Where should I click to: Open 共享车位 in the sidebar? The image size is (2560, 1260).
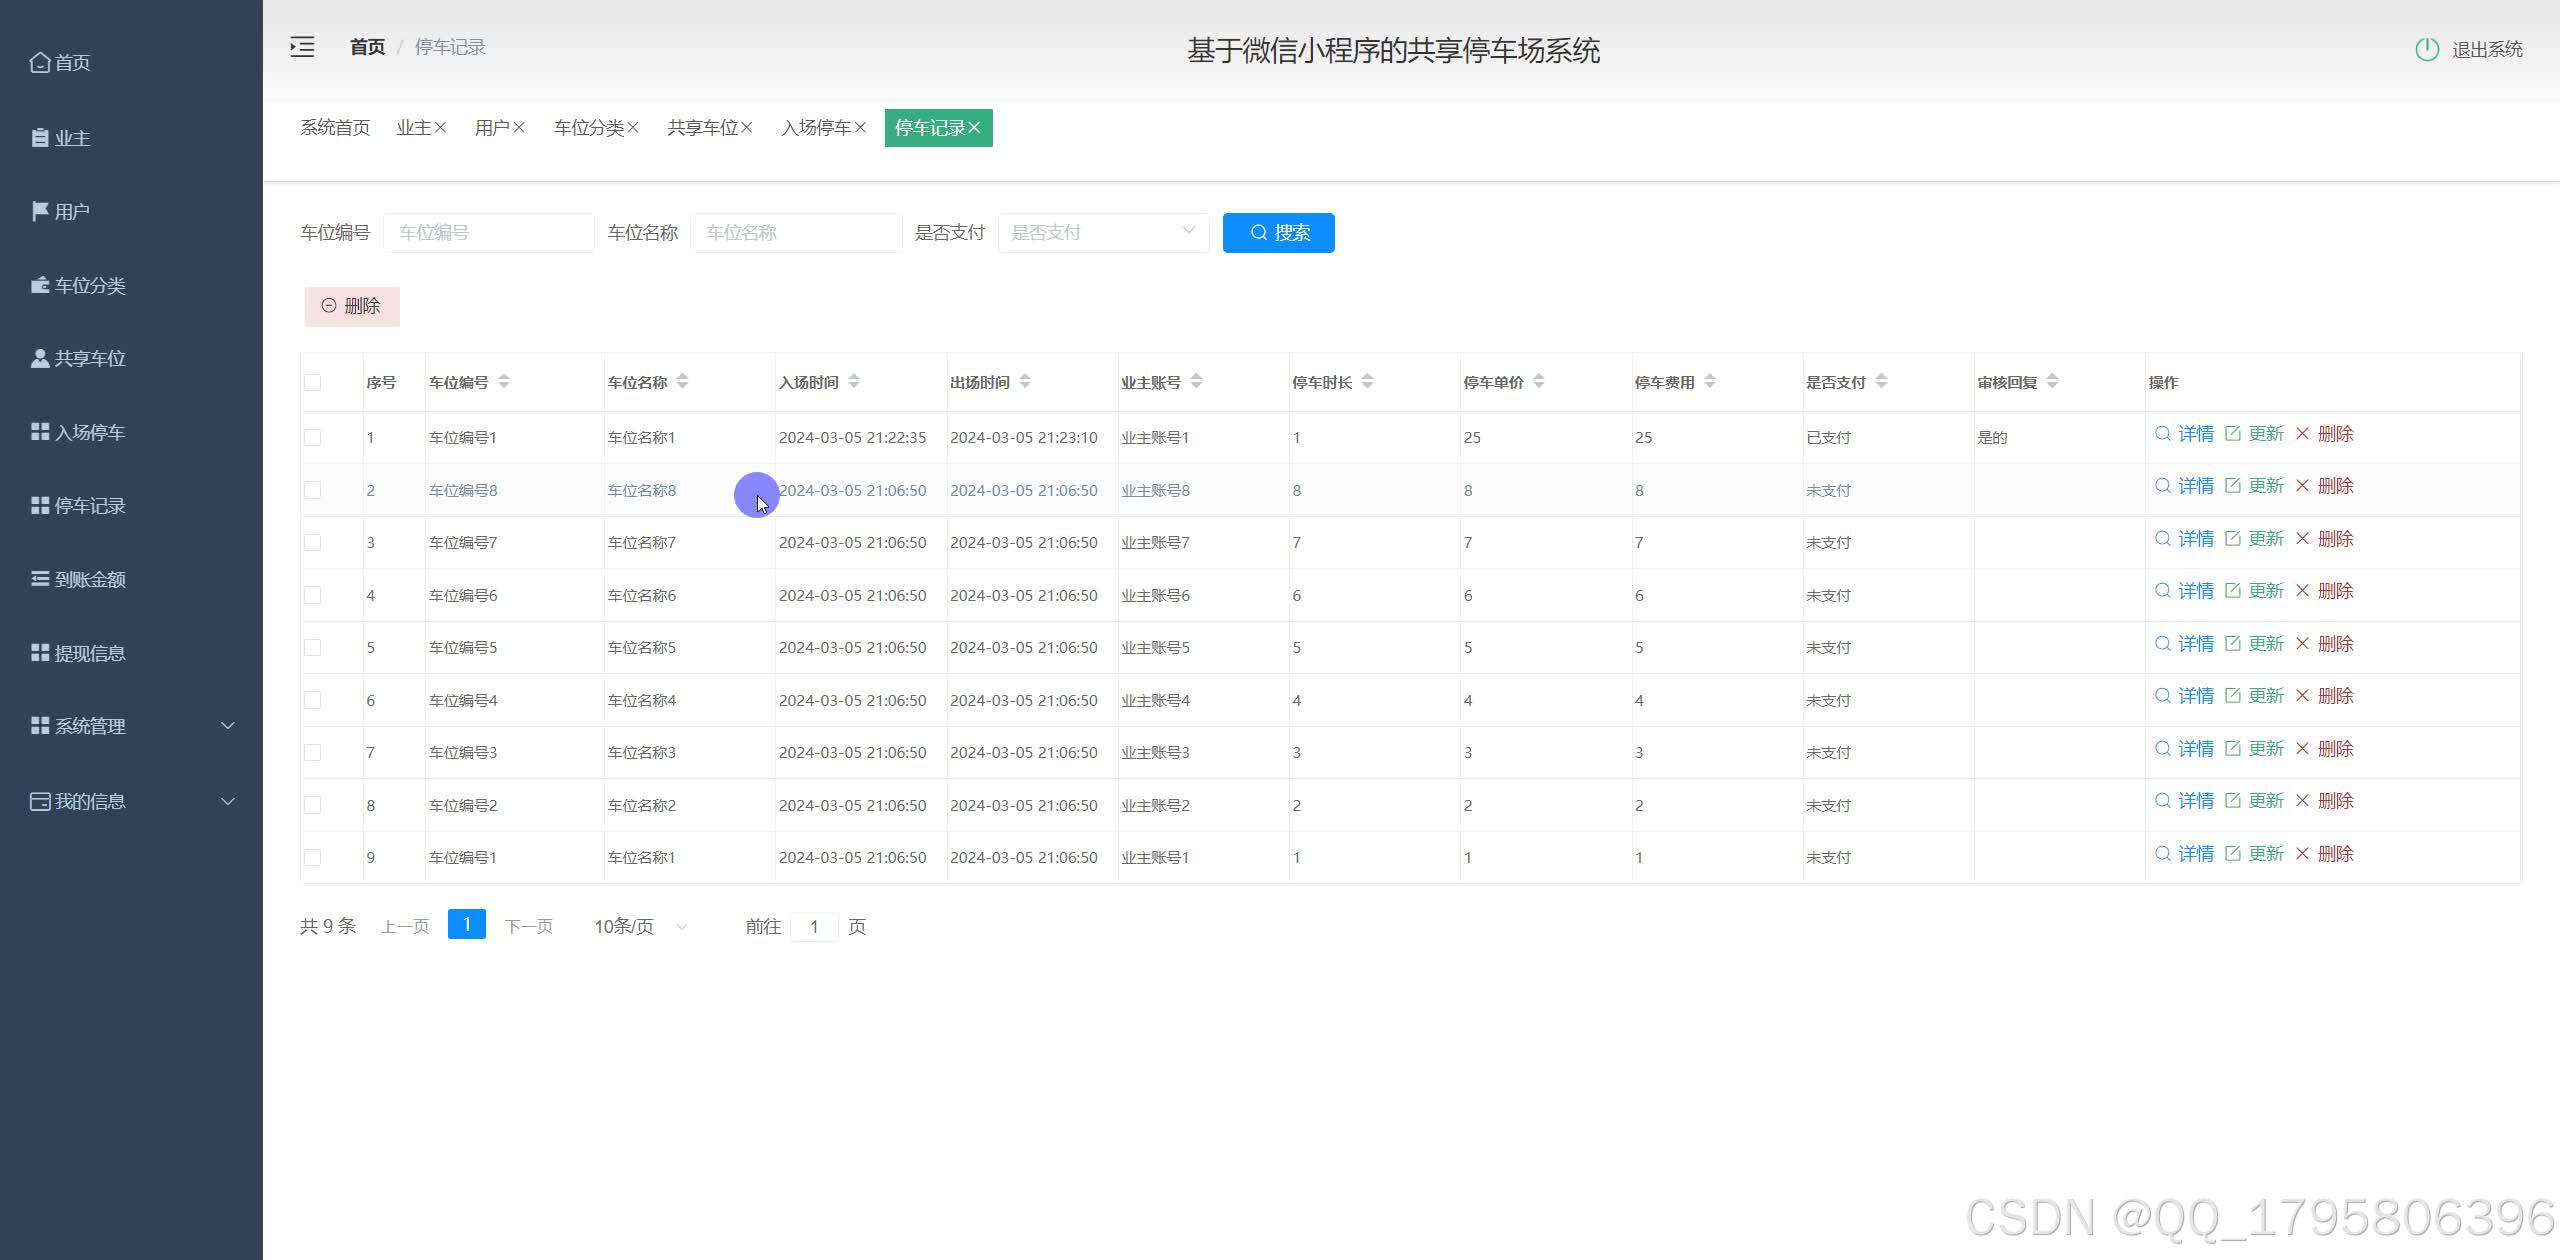coord(78,359)
